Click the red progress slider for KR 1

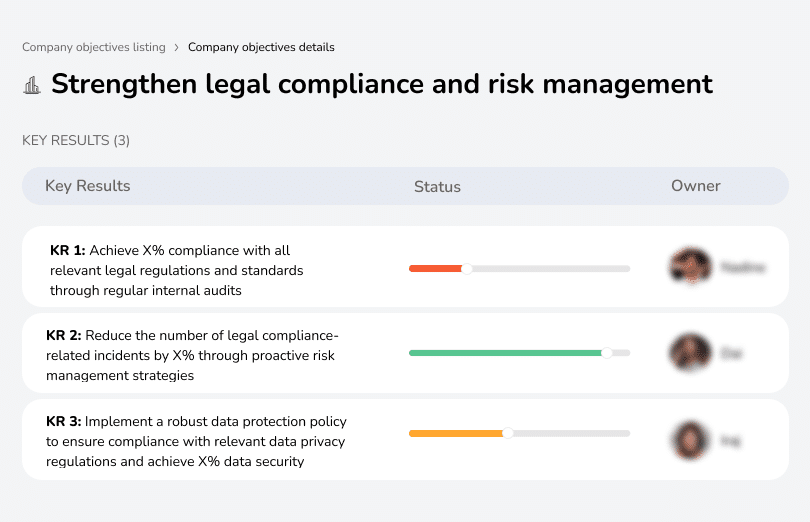[x=519, y=269]
